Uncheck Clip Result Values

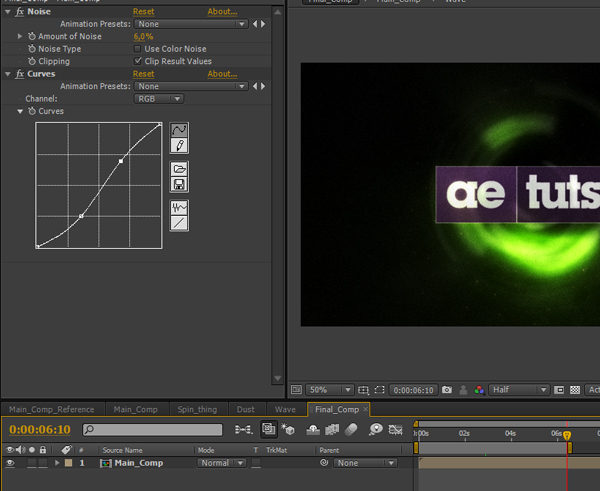point(137,61)
